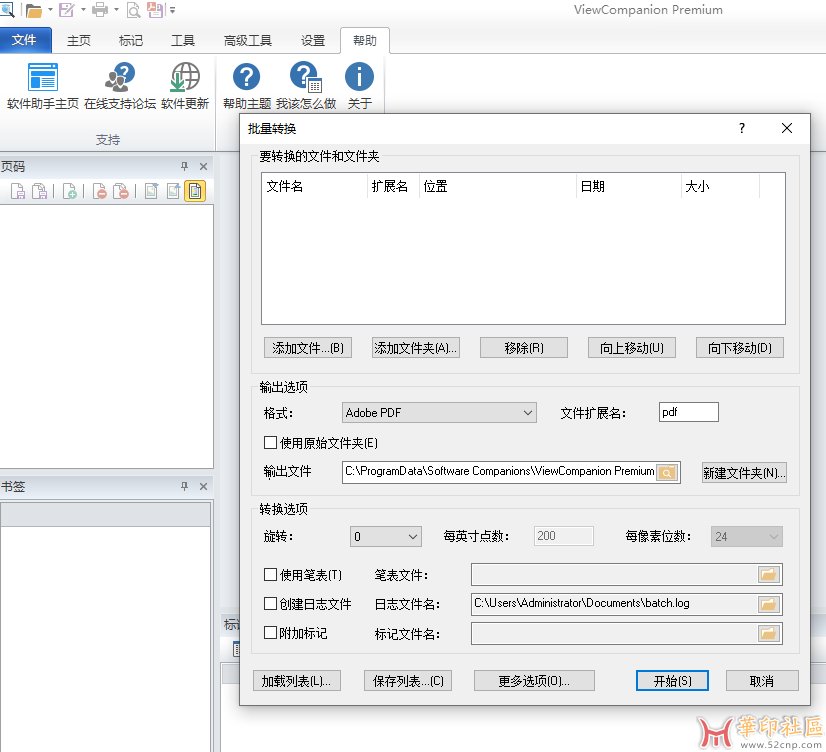
Task: Click the 文件名 column header
Action: [314, 186]
